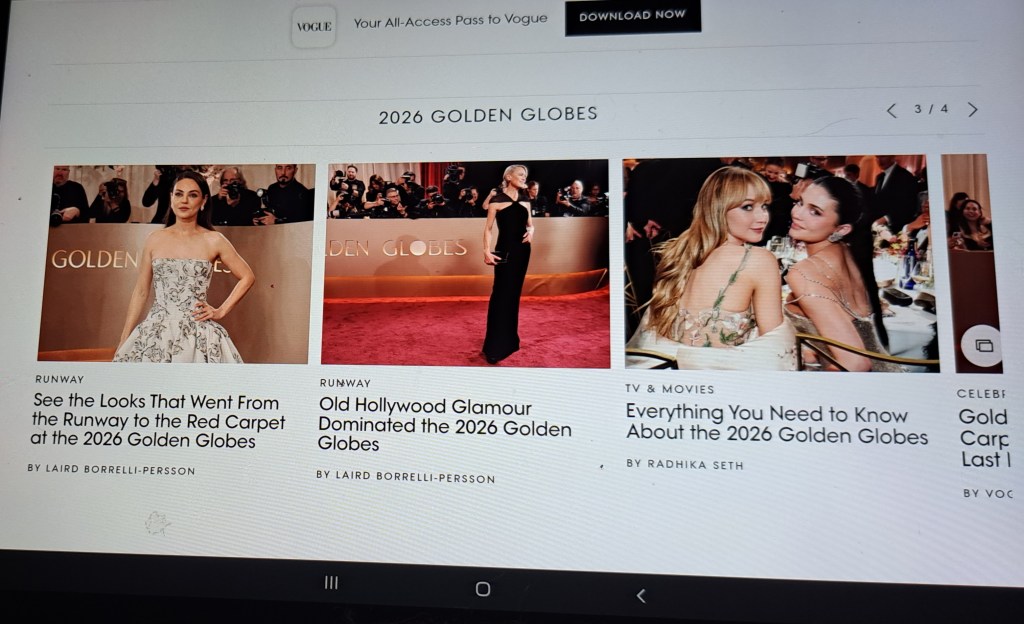Tap the 'Your All-Access Pass to Vogue' banner text

point(450,20)
